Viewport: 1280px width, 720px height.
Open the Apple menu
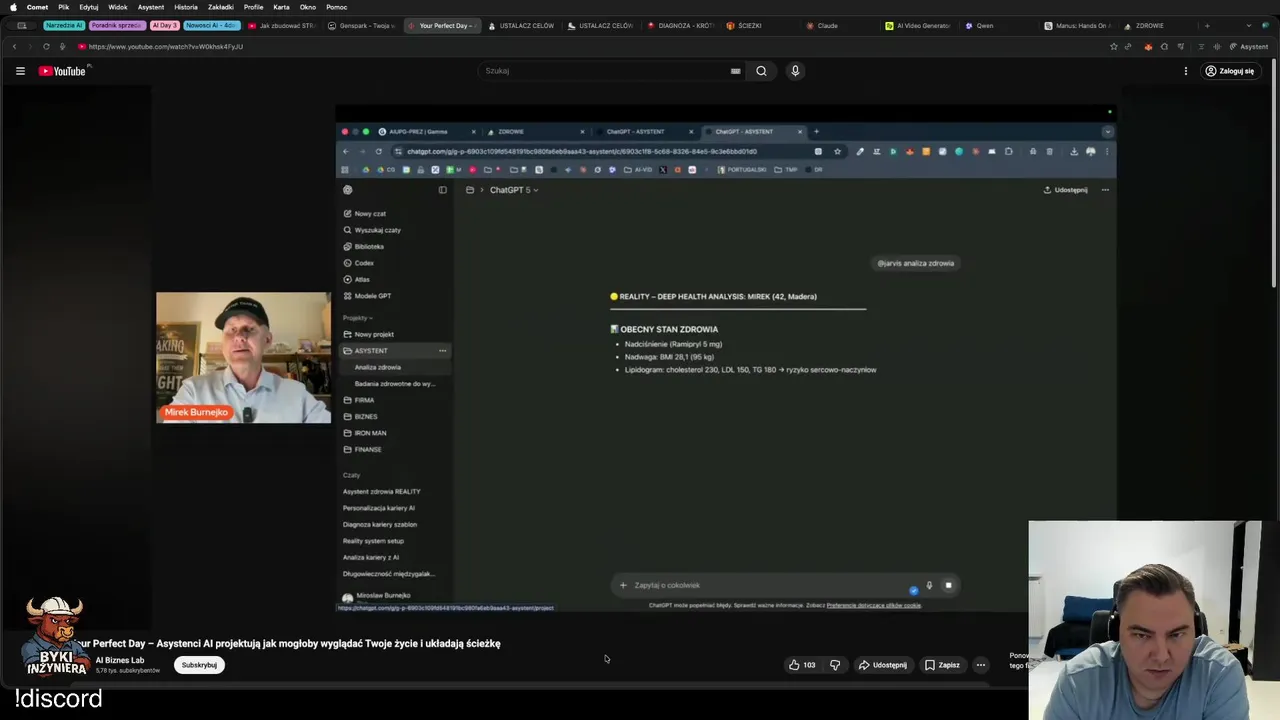click(x=13, y=7)
